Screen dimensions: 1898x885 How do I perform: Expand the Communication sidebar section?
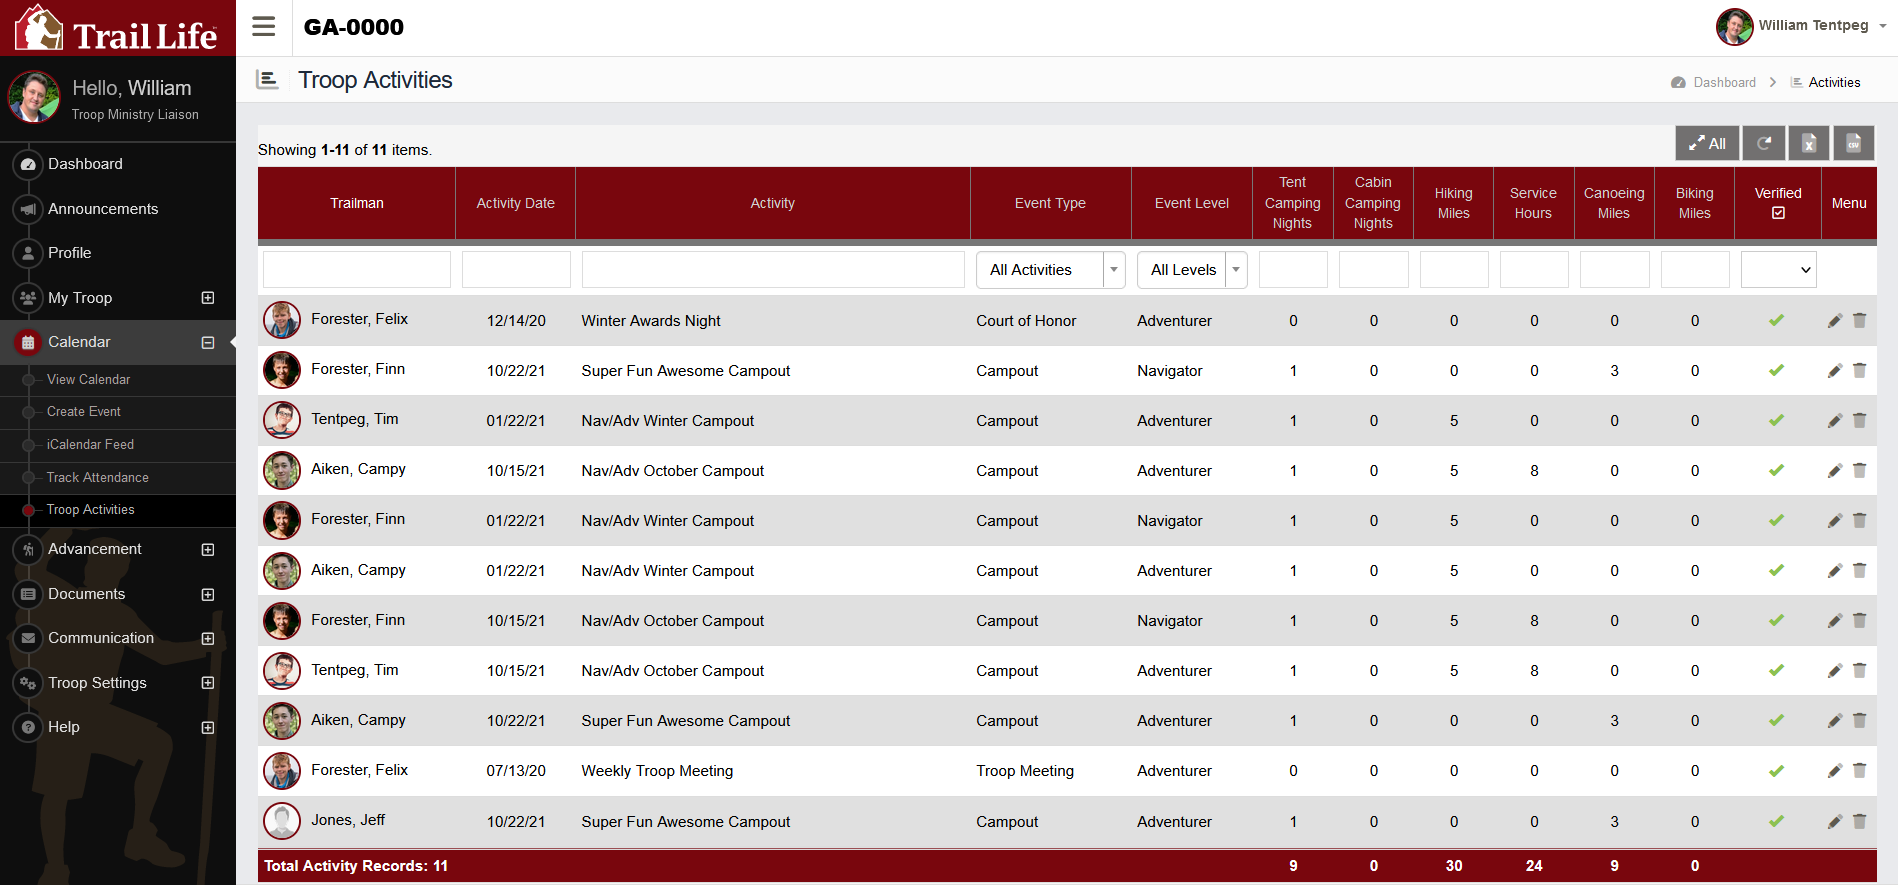point(208,638)
